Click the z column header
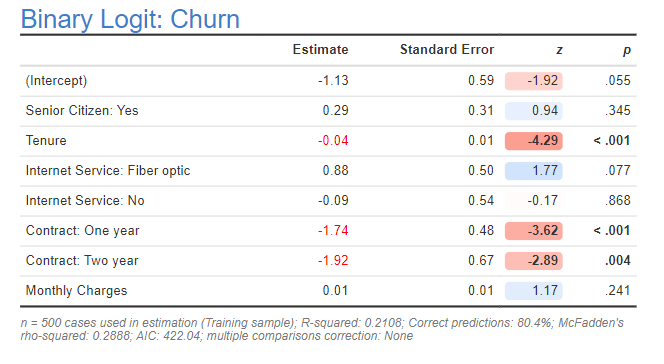Screen dimensions: 664x364 point(559,50)
